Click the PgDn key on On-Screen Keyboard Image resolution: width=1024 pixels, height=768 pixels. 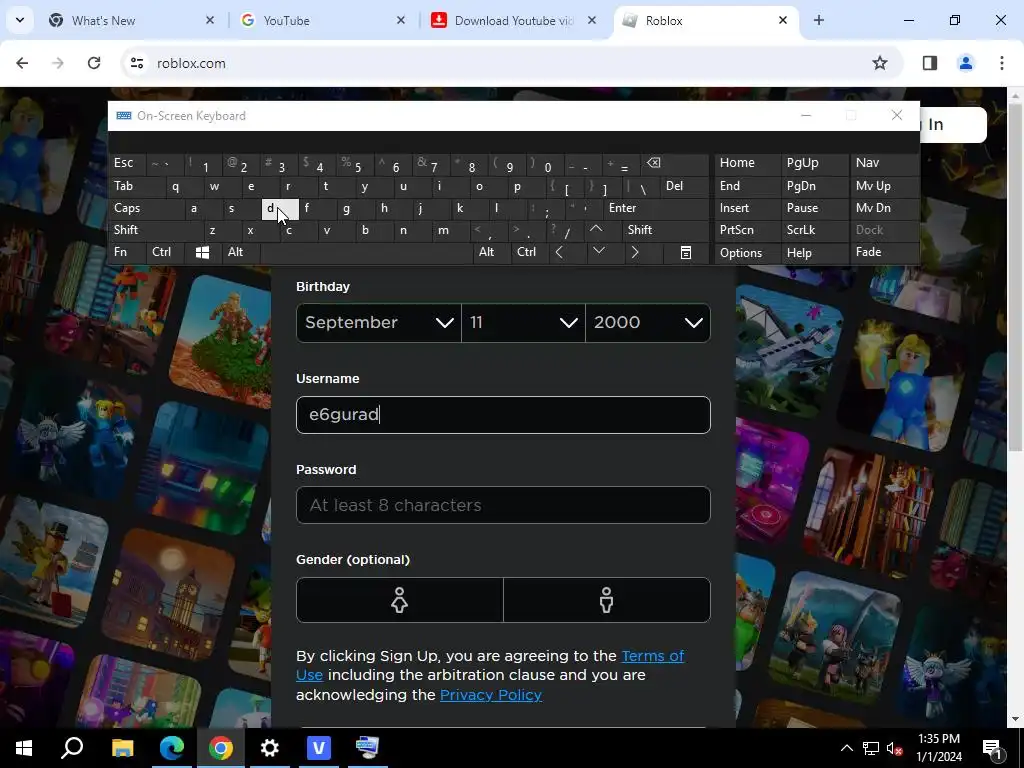(x=813, y=186)
